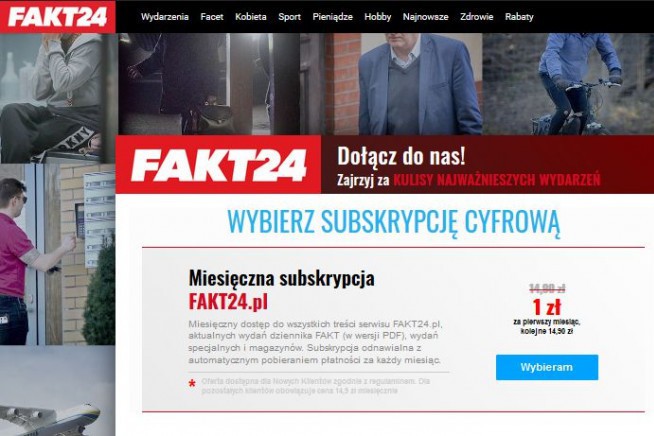The image size is (654, 436).
Task: Click the Dołącz do nas banner text
Action: (x=401, y=156)
